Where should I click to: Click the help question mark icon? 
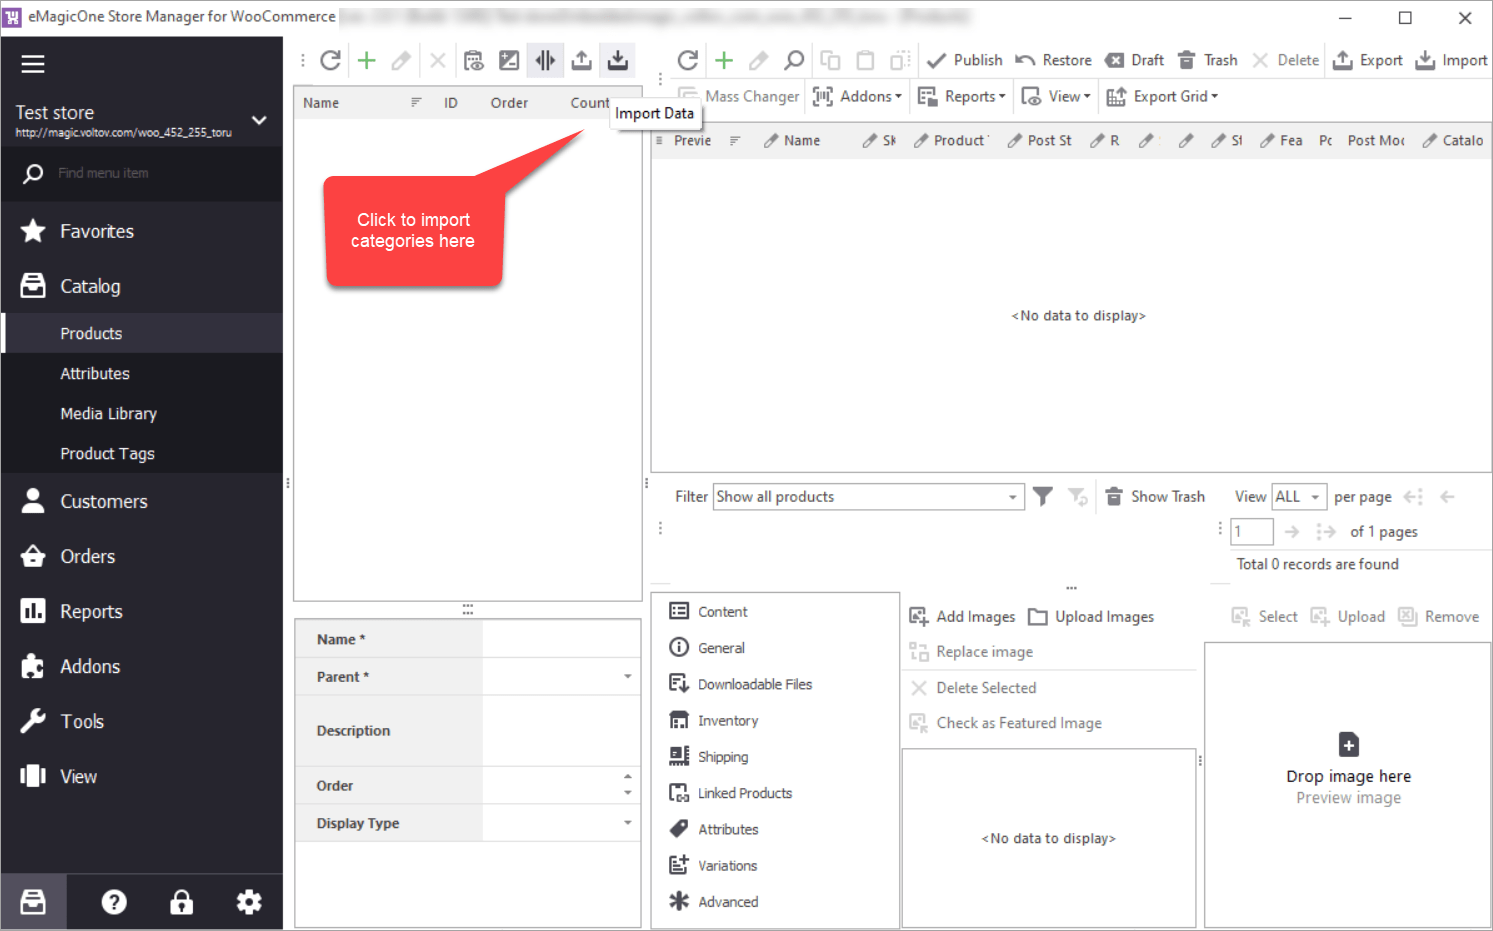[114, 903]
